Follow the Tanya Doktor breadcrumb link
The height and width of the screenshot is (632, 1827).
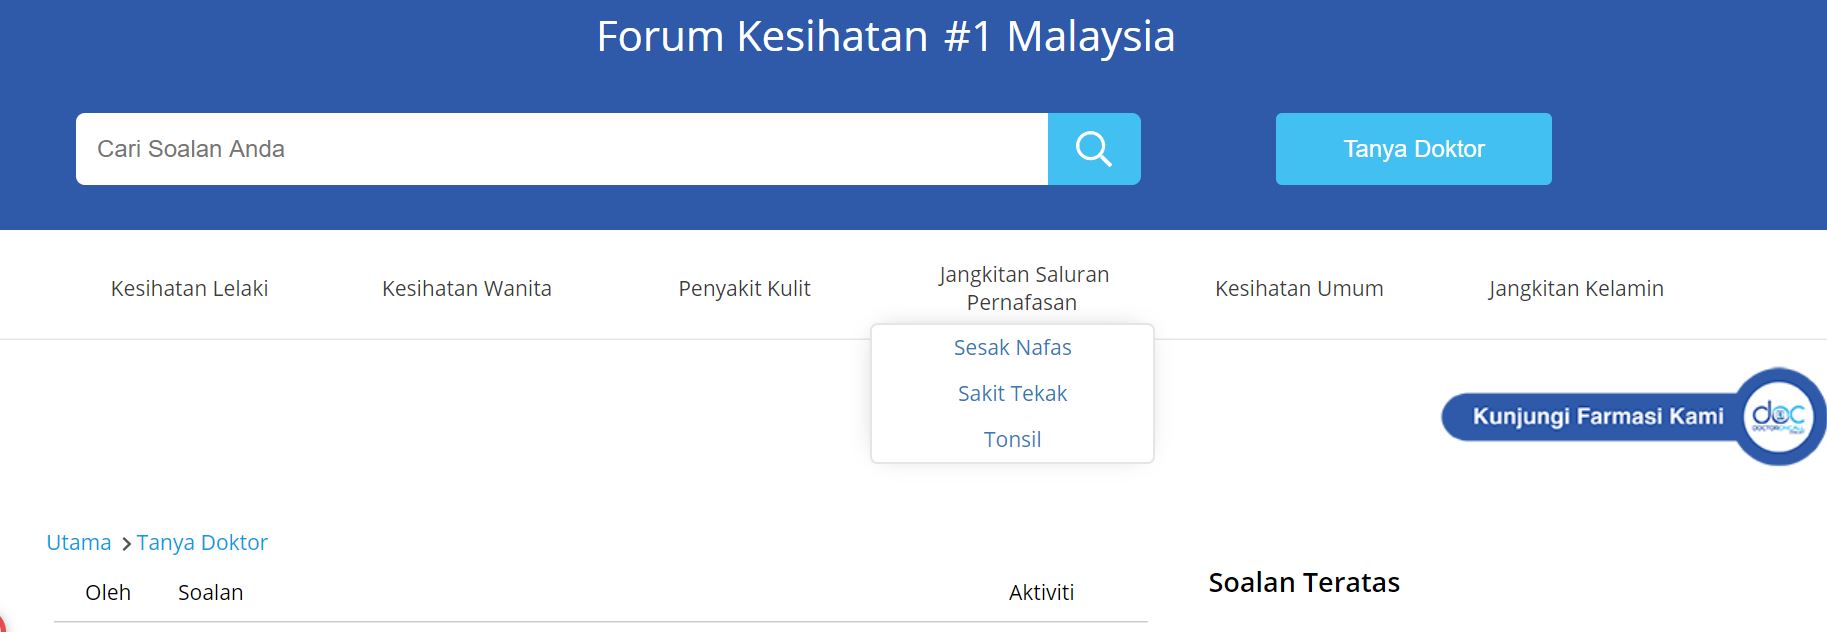[x=202, y=542]
